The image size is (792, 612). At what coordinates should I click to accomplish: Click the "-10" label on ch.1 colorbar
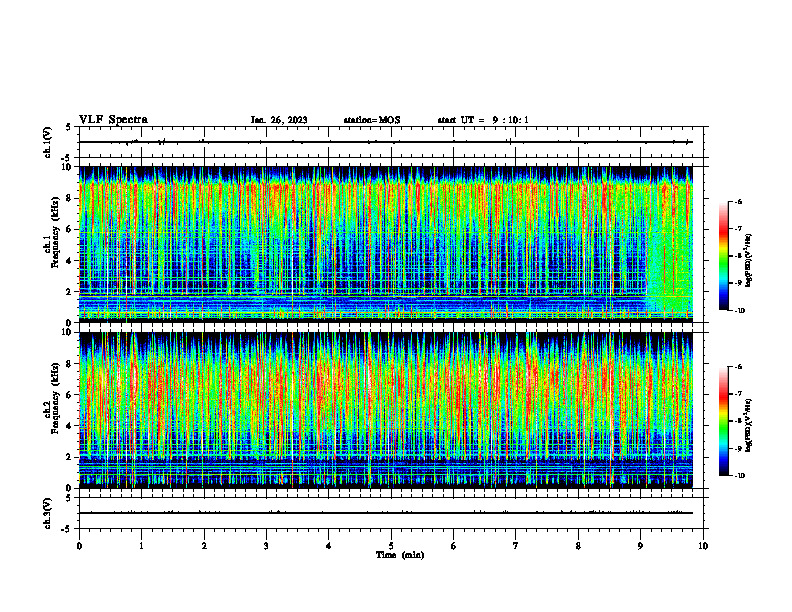click(x=739, y=311)
